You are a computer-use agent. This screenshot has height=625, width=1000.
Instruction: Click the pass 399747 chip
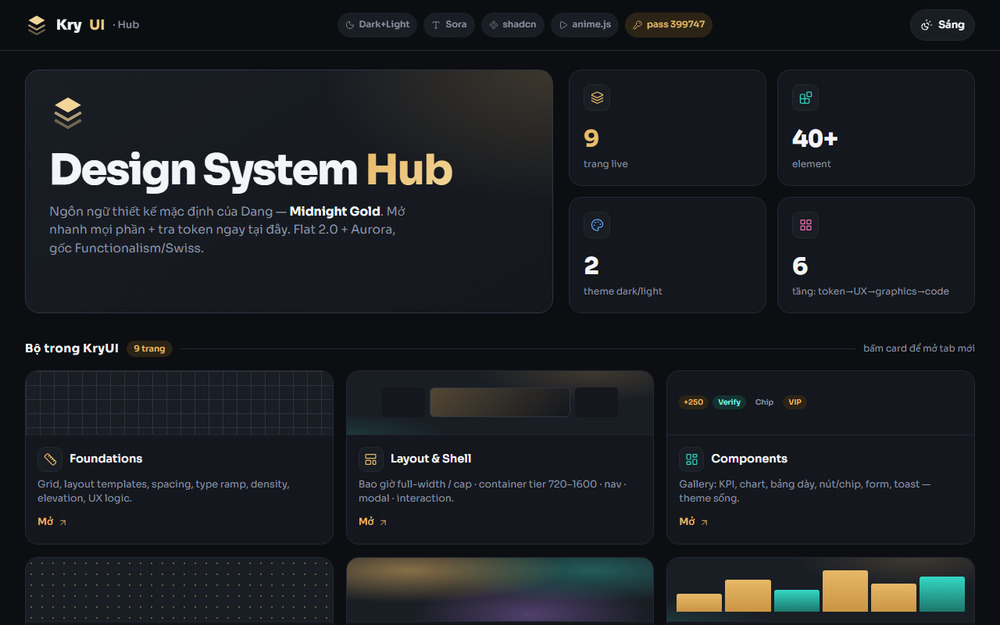(668, 25)
